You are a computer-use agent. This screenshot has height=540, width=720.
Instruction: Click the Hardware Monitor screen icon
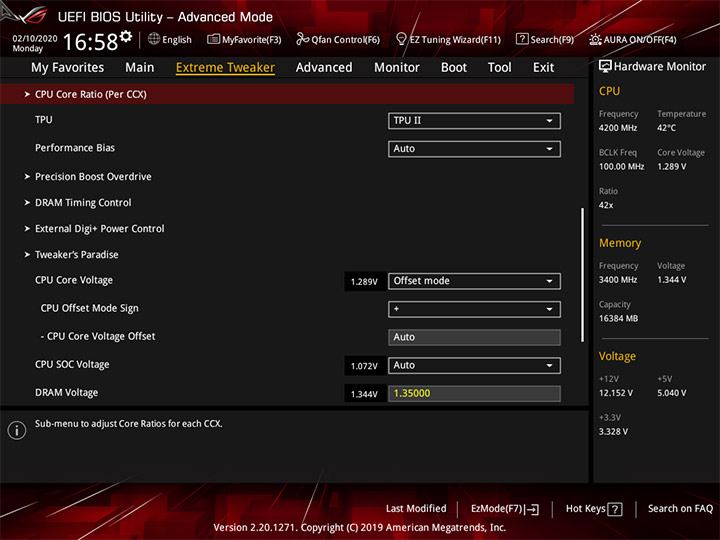[x=605, y=67]
